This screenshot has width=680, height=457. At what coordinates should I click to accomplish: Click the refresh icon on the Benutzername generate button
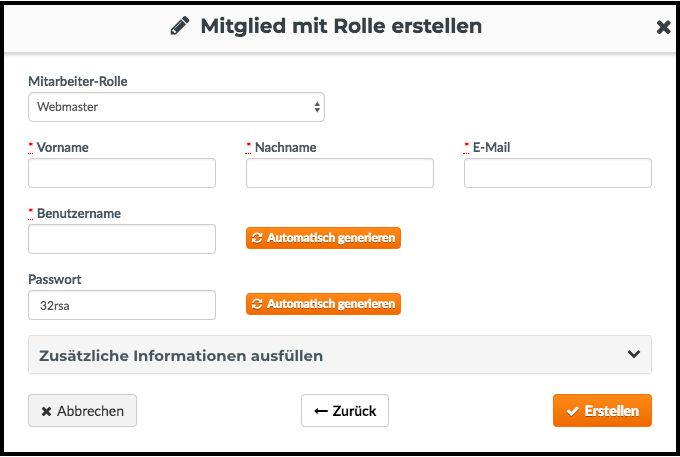(x=257, y=238)
